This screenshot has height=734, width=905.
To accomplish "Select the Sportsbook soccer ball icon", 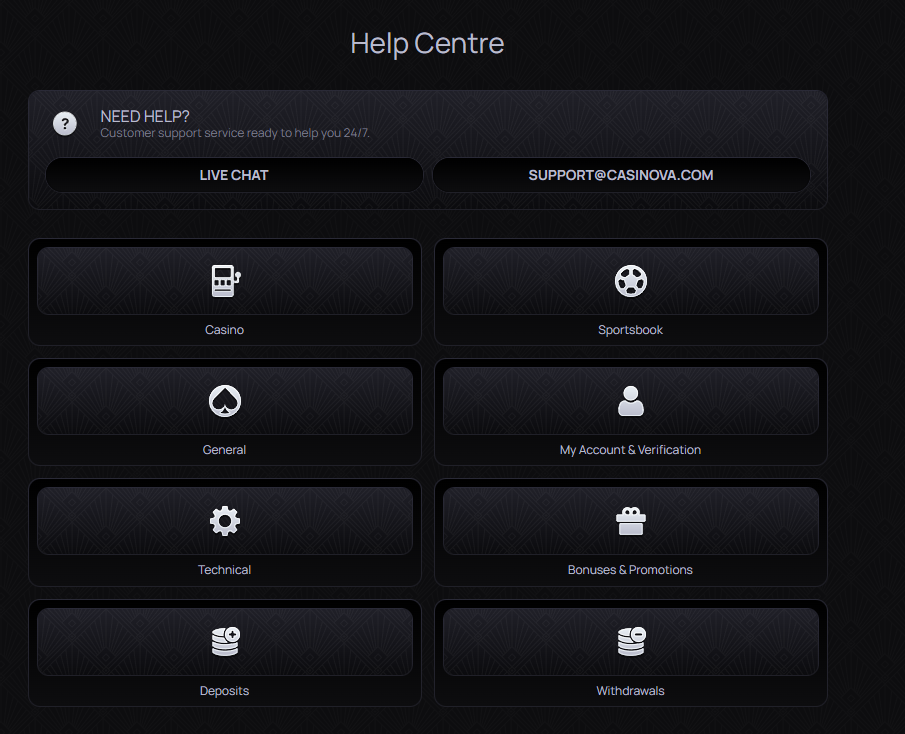I will pos(630,281).
